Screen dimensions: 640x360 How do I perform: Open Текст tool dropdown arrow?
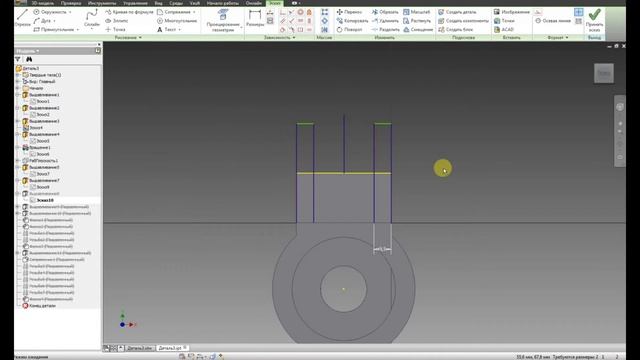[x=179, y=30]
